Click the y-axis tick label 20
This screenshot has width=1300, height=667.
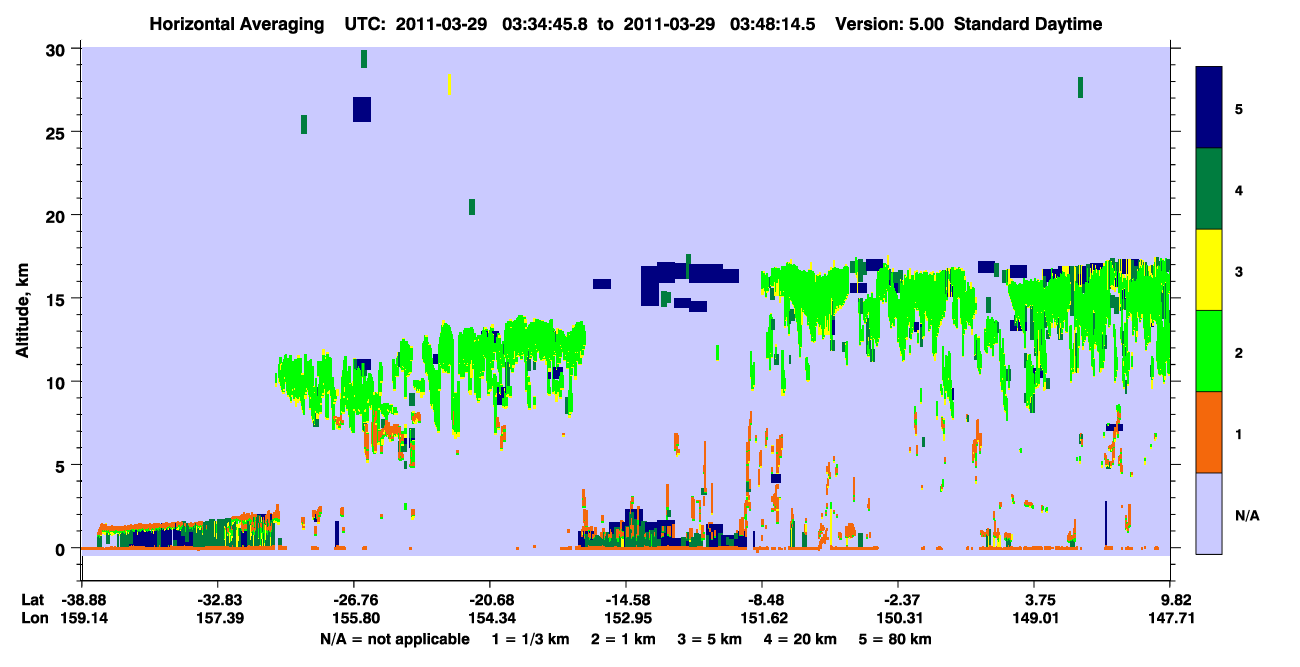58,215
